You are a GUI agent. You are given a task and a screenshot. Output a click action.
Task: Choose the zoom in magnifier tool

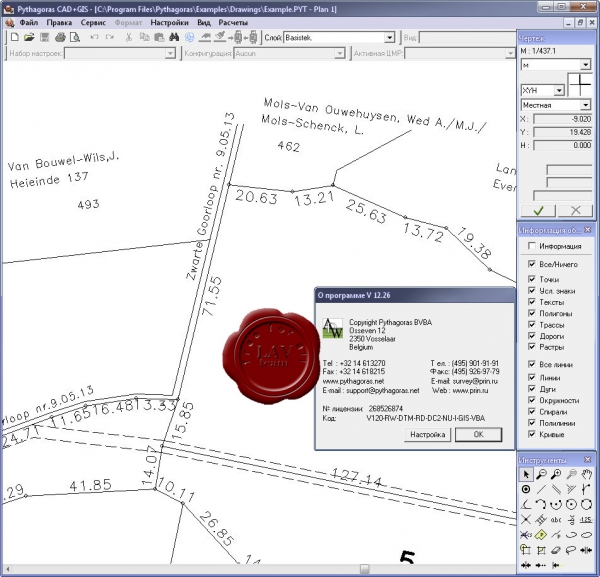[x=556, y=475]
